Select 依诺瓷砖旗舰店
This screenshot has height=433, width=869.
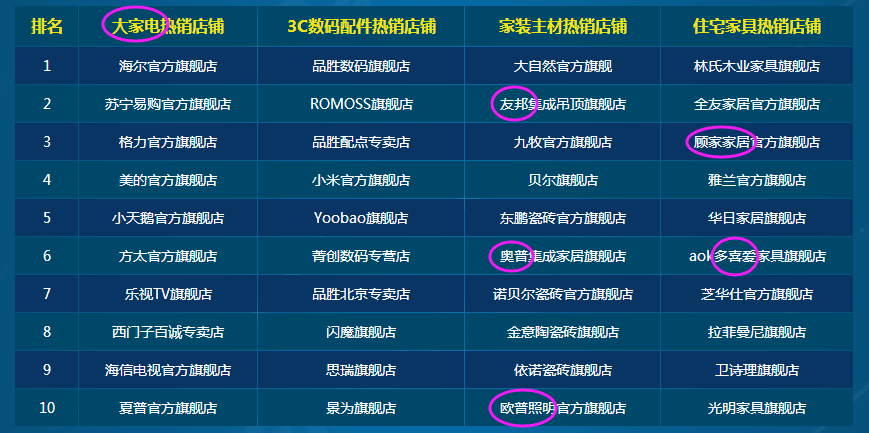point(563,370)
